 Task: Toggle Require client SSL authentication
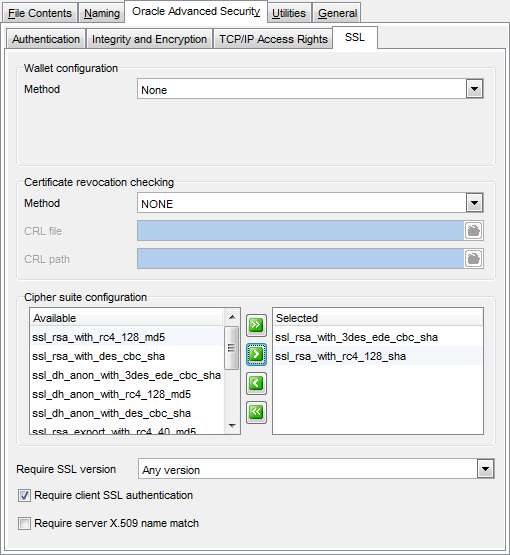pos(24,496)
